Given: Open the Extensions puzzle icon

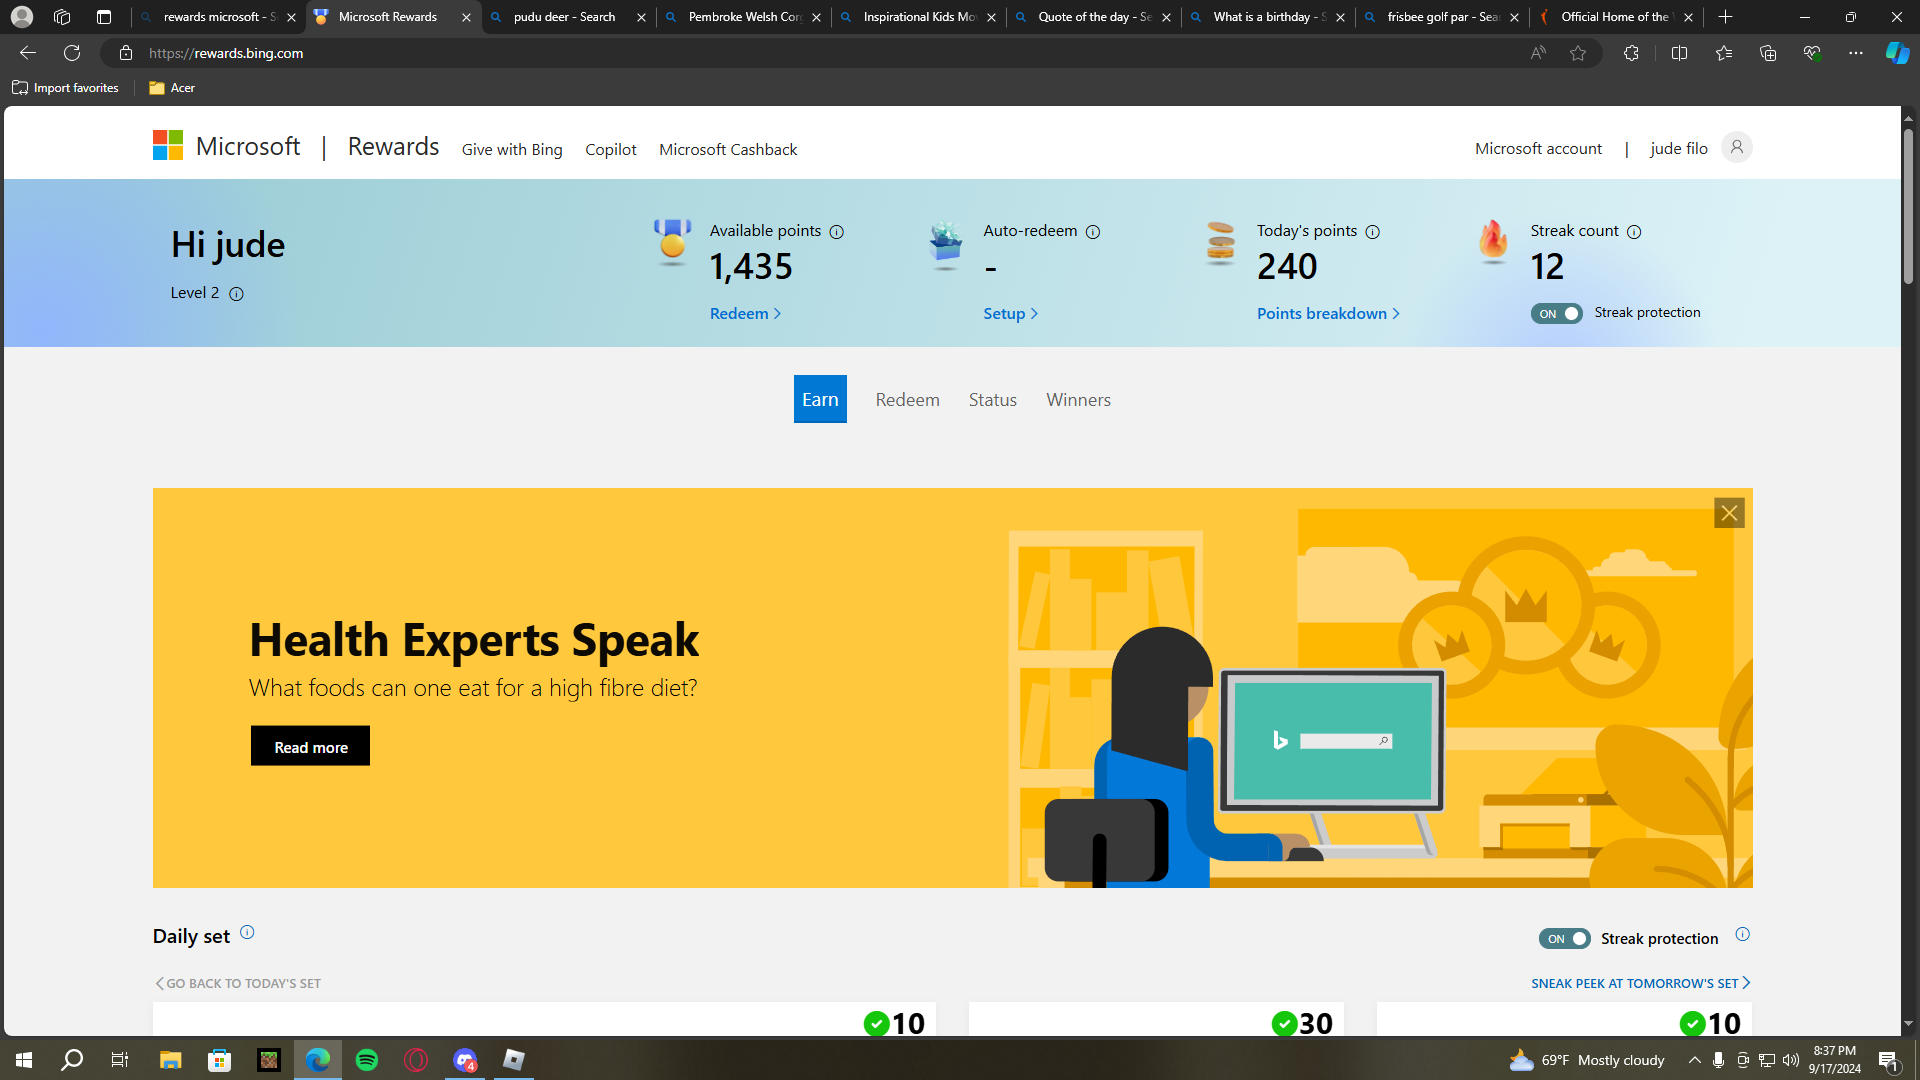Looking at the screenshot, I should point(1631,53).
